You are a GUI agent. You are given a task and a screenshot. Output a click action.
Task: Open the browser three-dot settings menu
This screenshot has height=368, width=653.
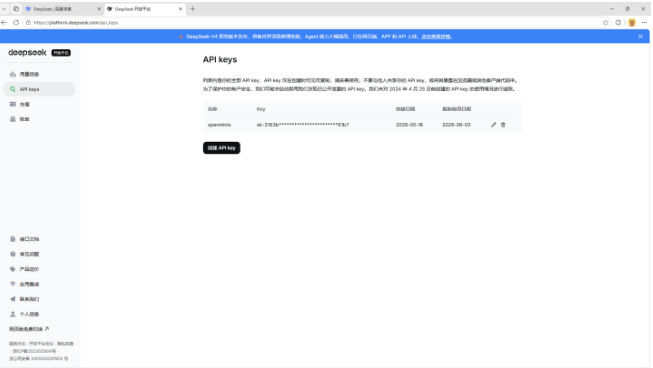pyautogui.click(x=644, y=22)
